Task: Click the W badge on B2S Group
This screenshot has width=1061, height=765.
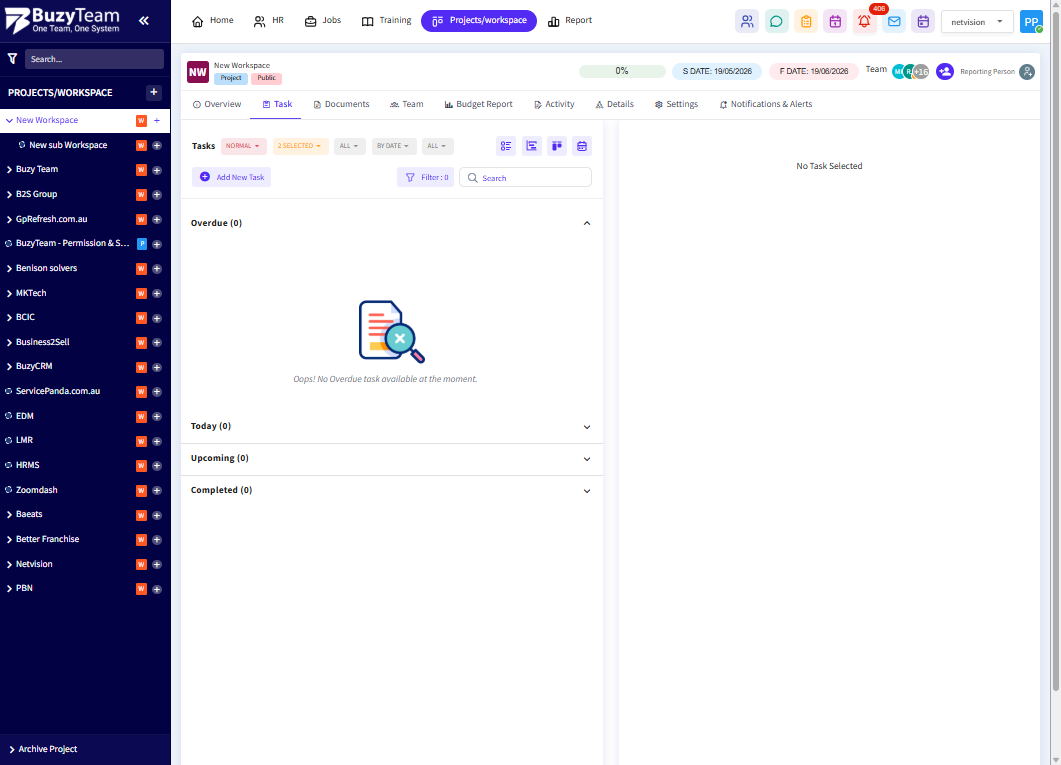Action: click(141, 195)
